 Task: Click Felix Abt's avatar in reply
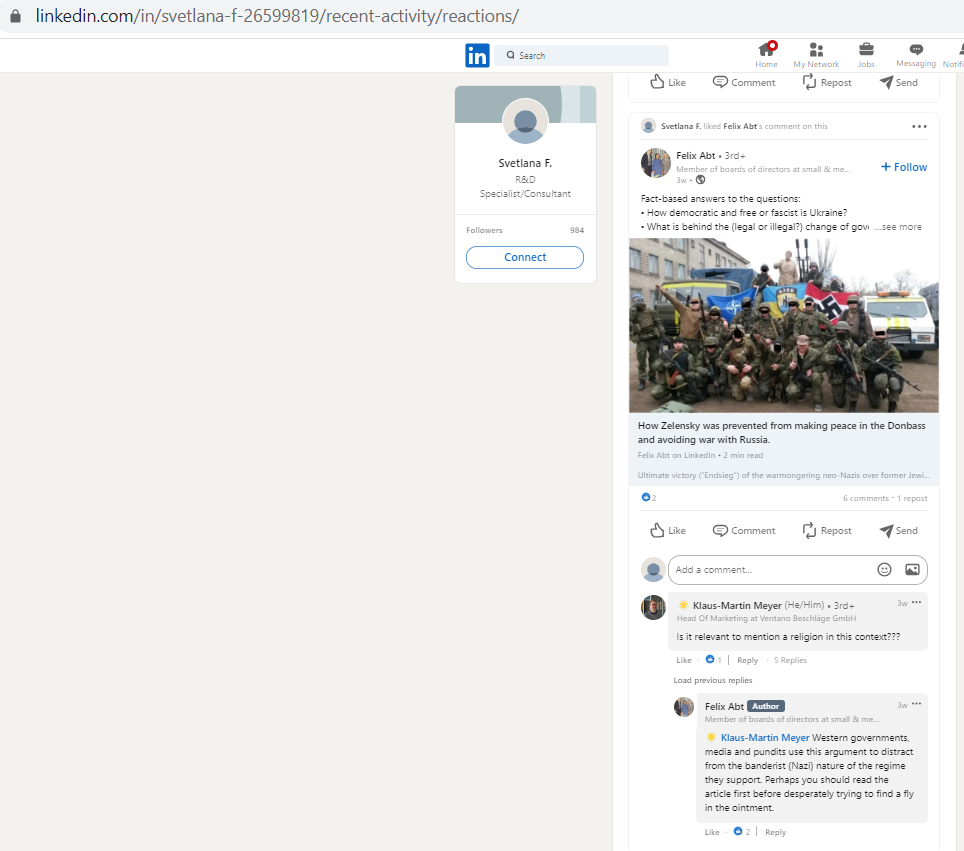coord(684,707)
